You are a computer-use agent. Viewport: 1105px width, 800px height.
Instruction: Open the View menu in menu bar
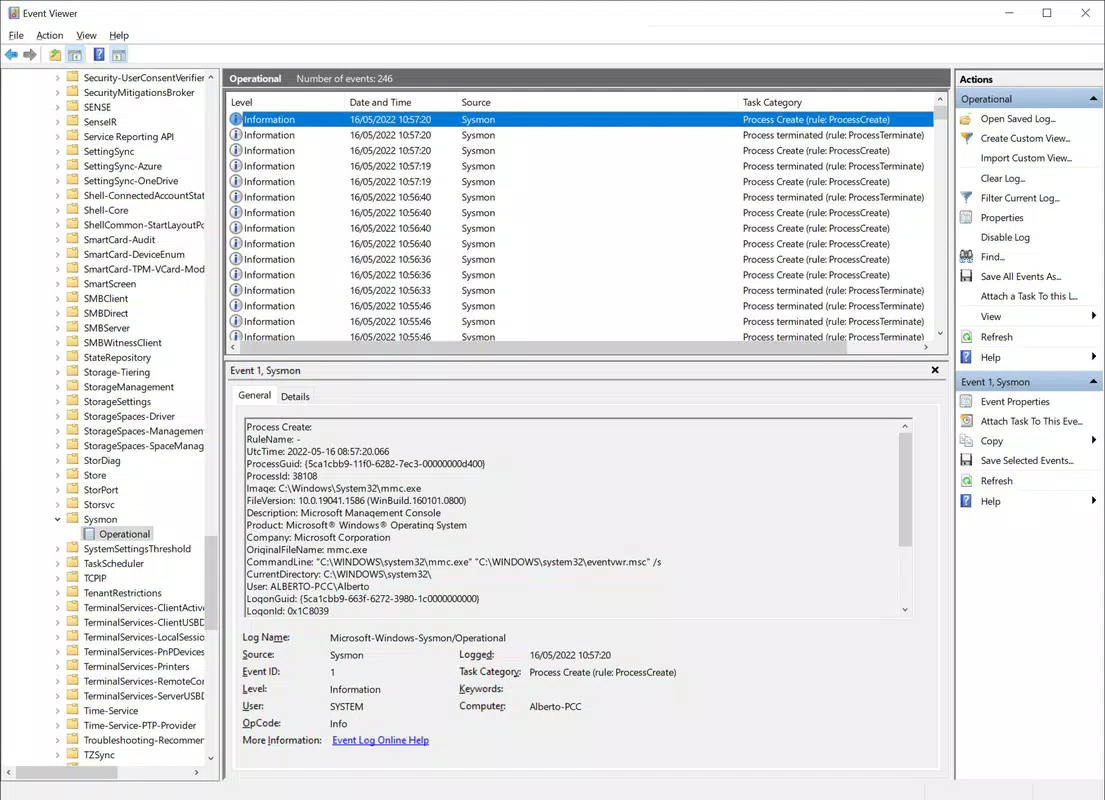(86, 35)
